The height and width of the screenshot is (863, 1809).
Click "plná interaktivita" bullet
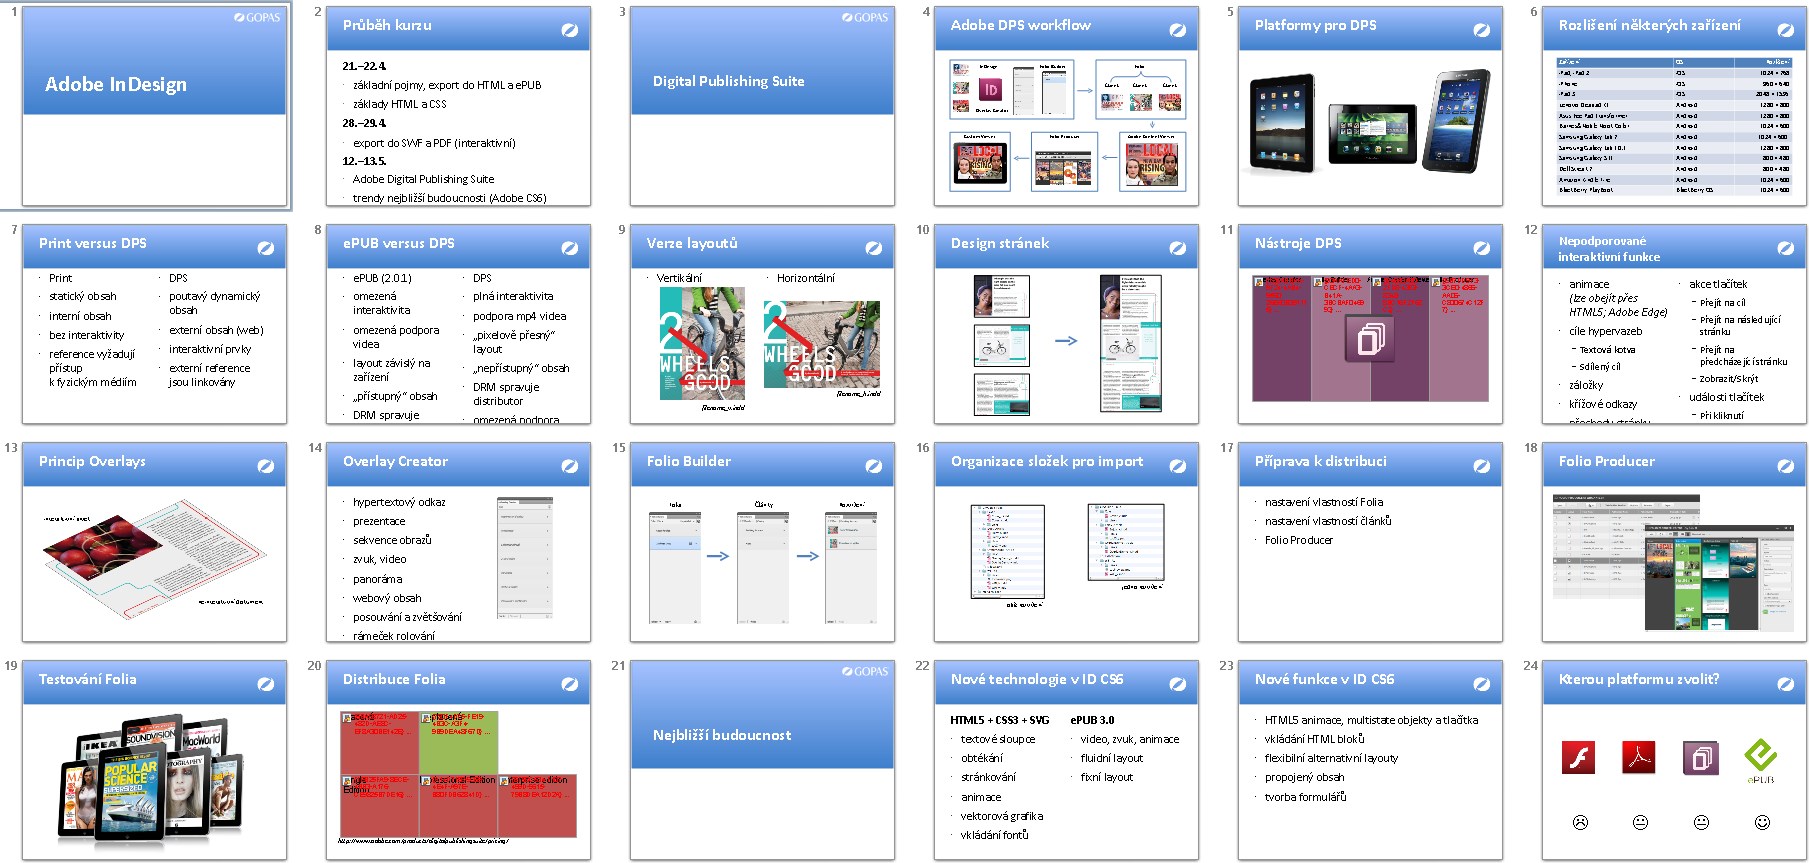[513, 296]
